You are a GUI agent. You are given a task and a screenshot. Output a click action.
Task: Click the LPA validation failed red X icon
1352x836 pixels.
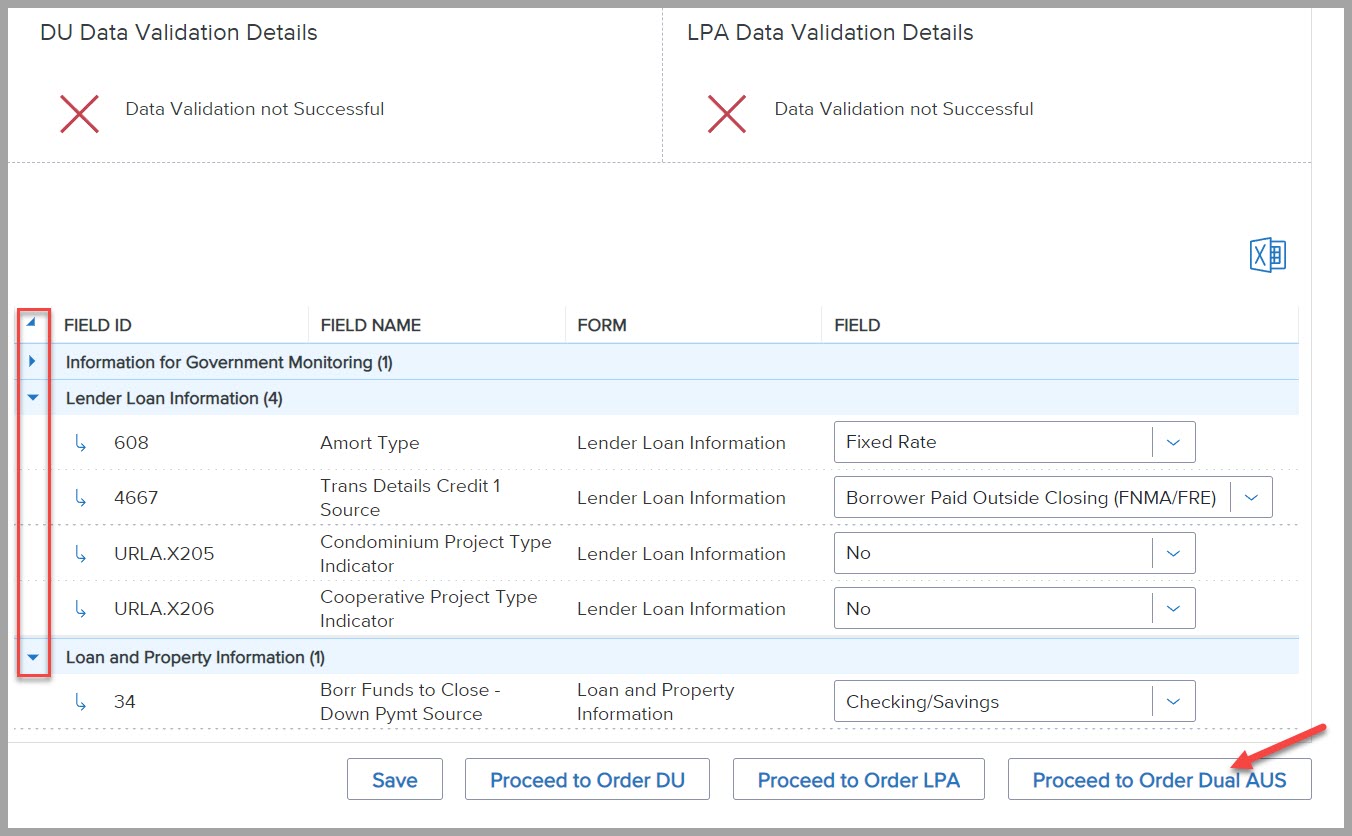tap(727, 114)
